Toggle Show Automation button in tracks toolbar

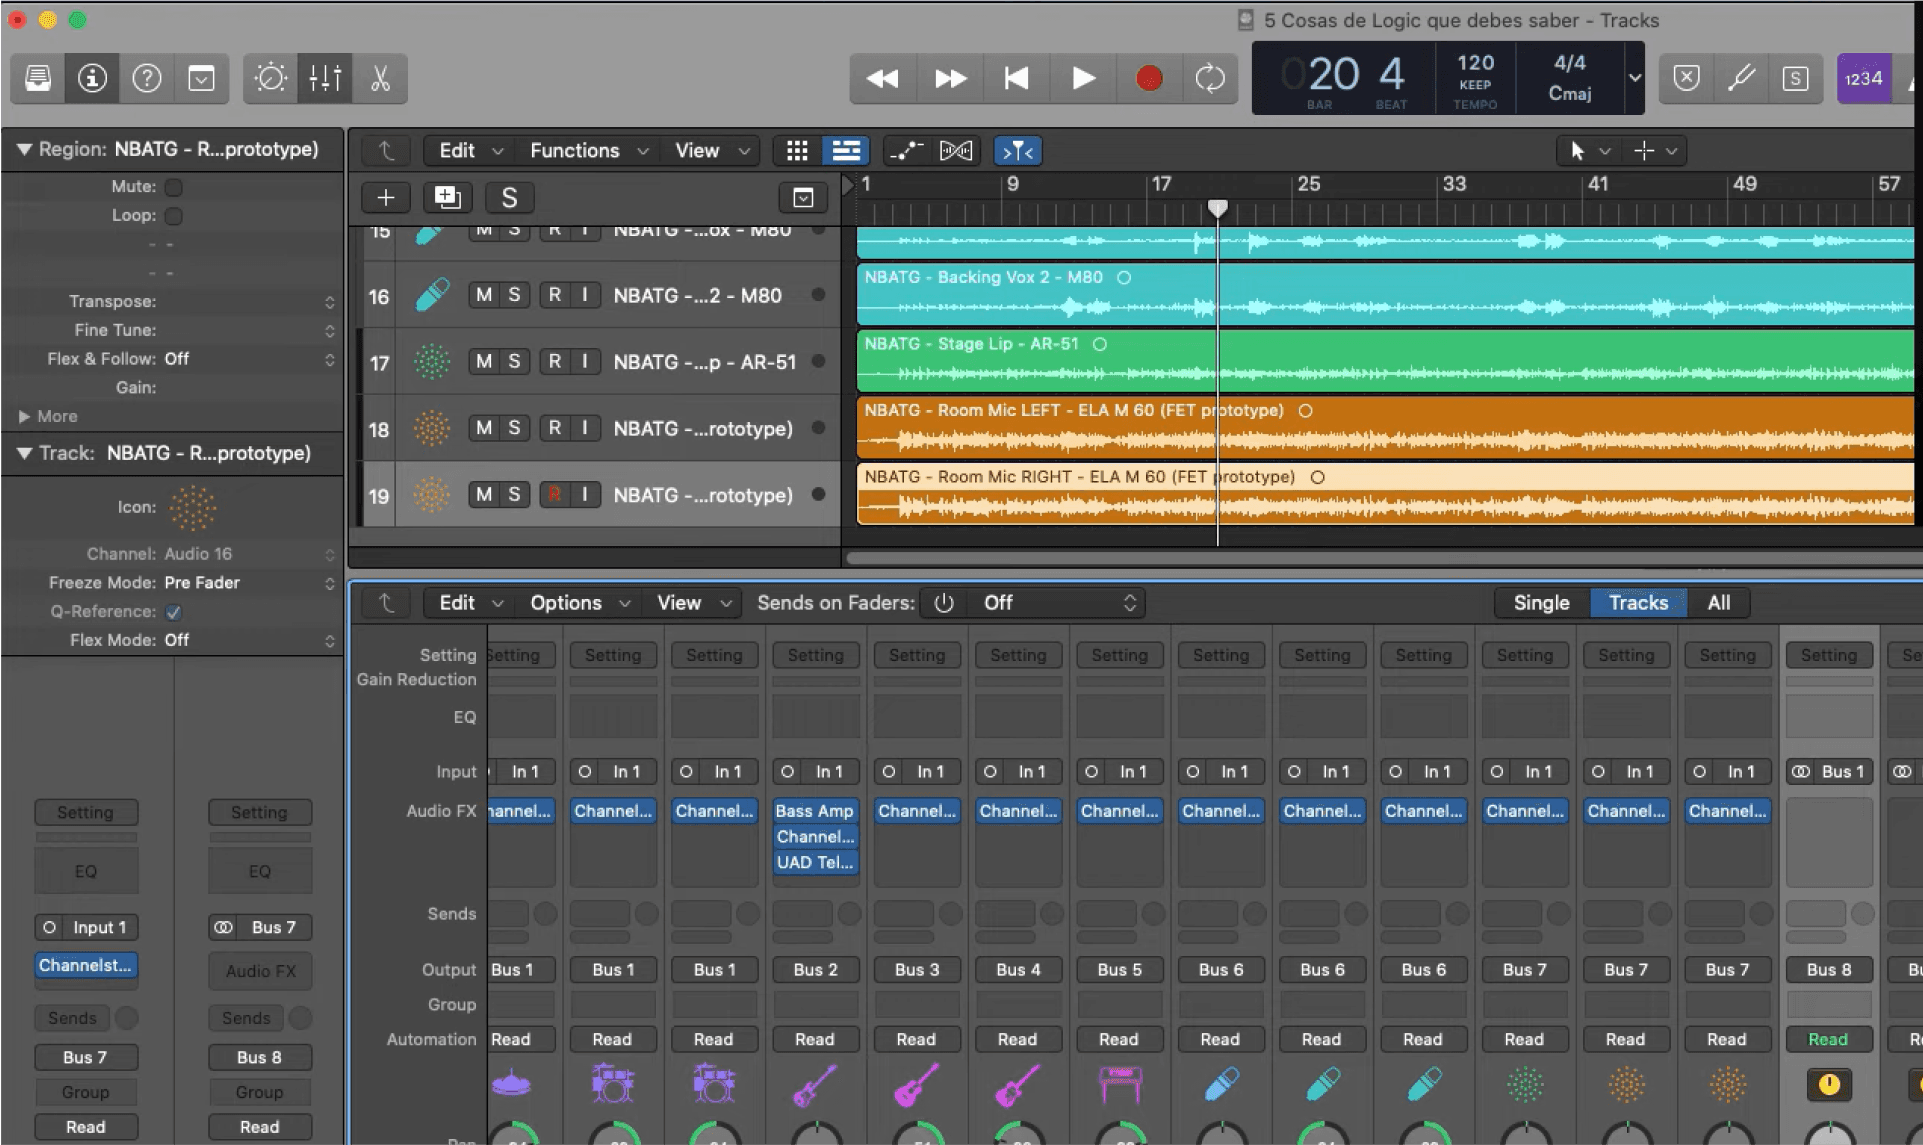906,151
